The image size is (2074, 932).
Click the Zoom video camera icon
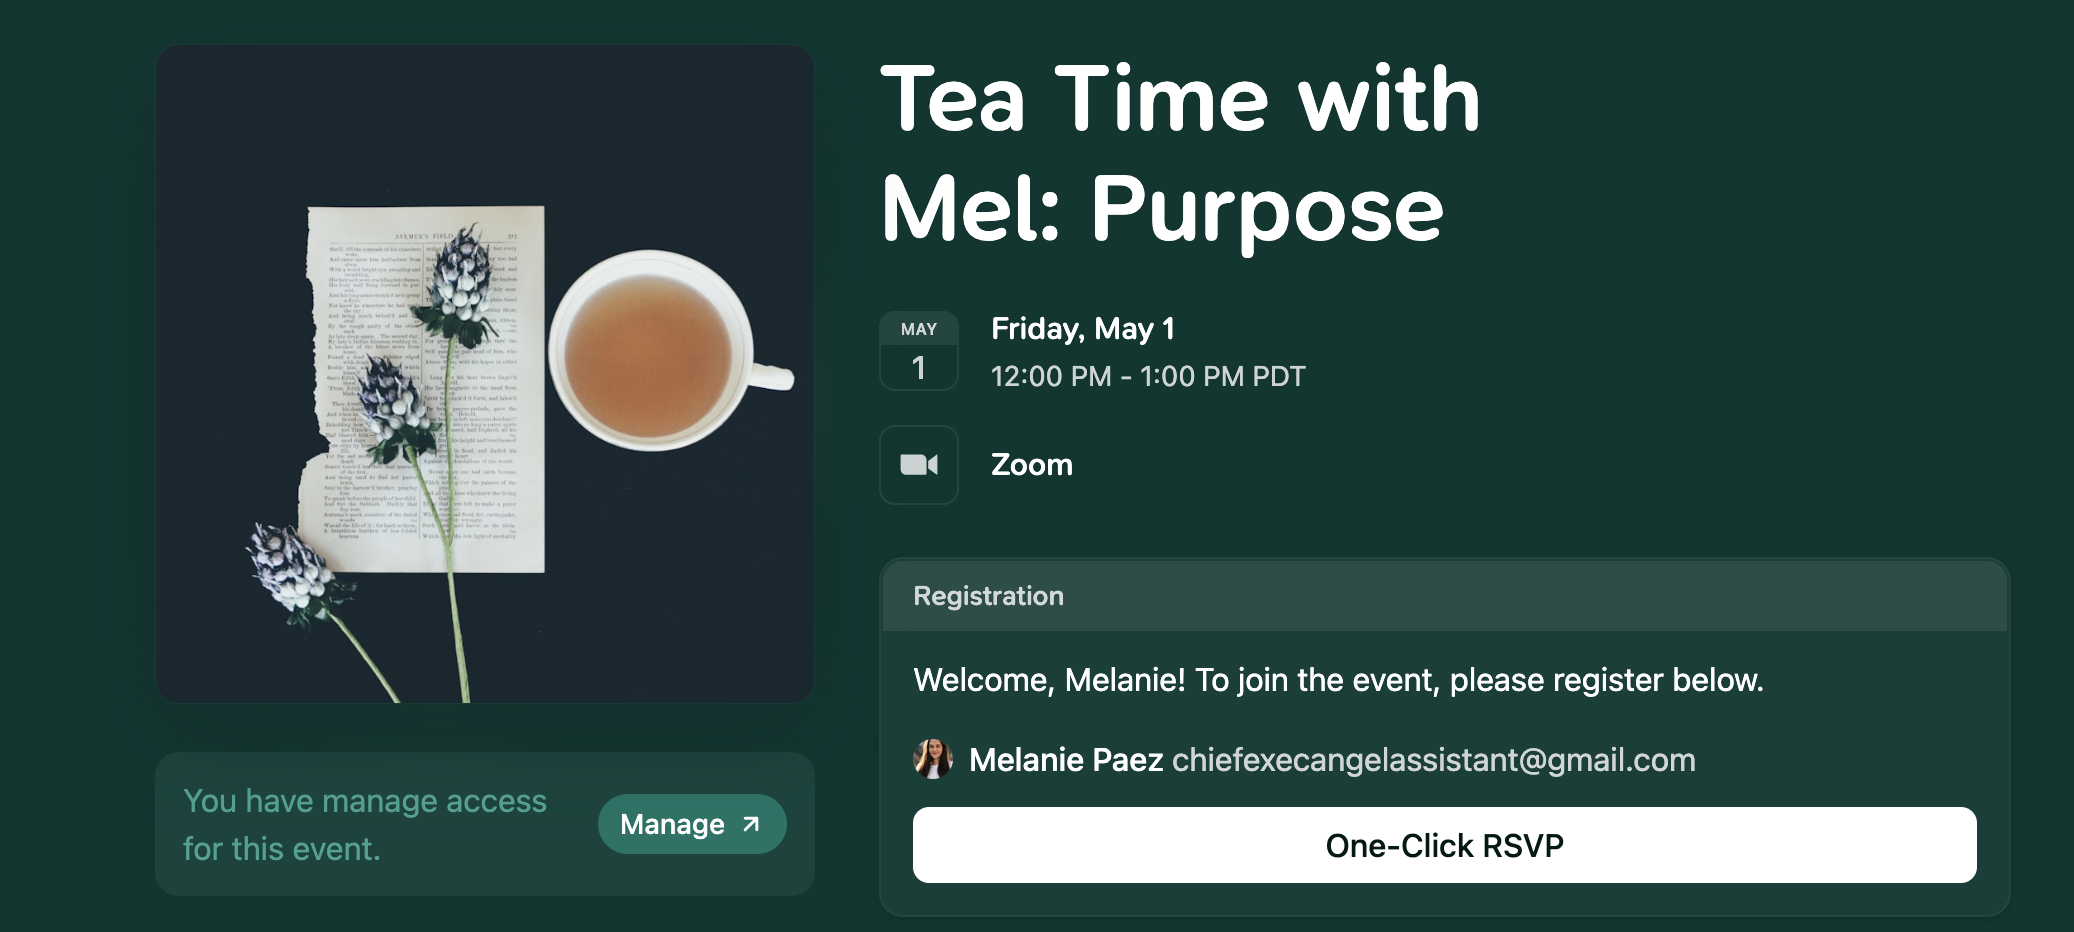(x=919, y=465)
